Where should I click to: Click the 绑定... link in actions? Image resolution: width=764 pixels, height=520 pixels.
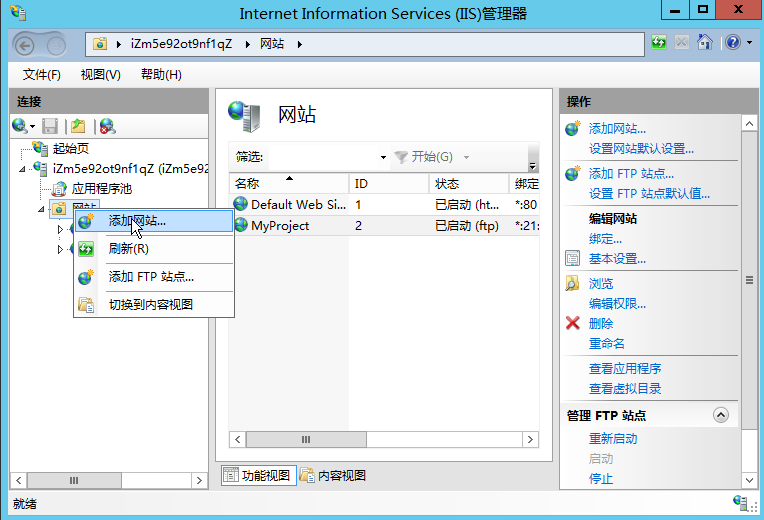point(605,239)
